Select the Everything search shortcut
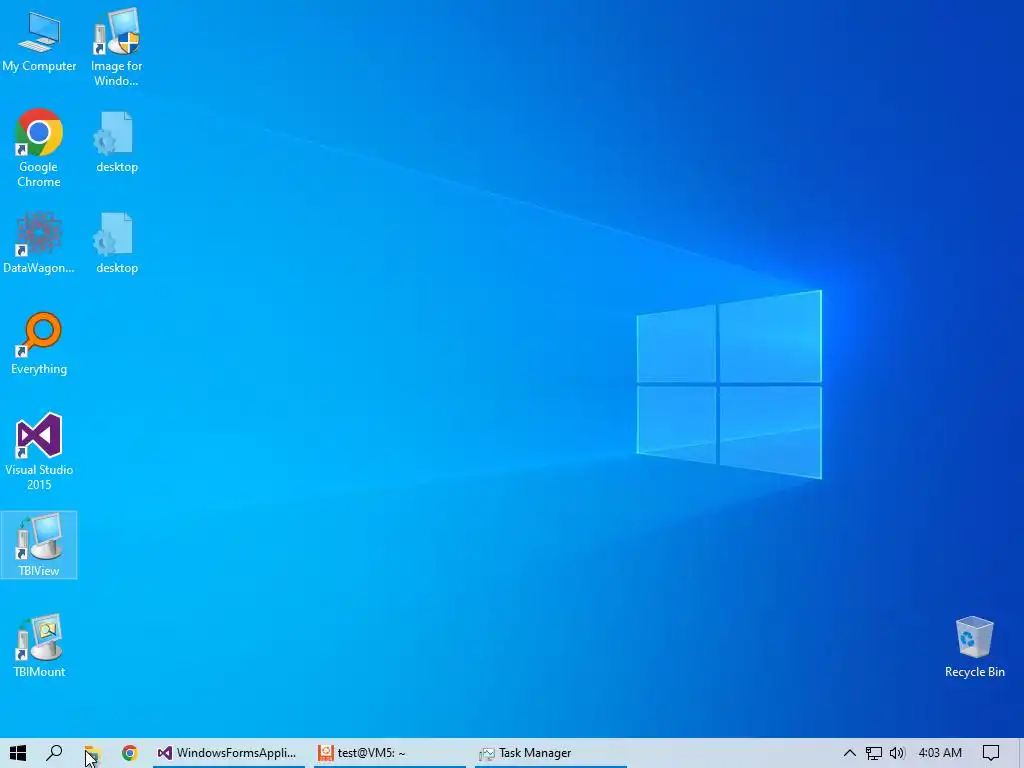 point(39,344)
